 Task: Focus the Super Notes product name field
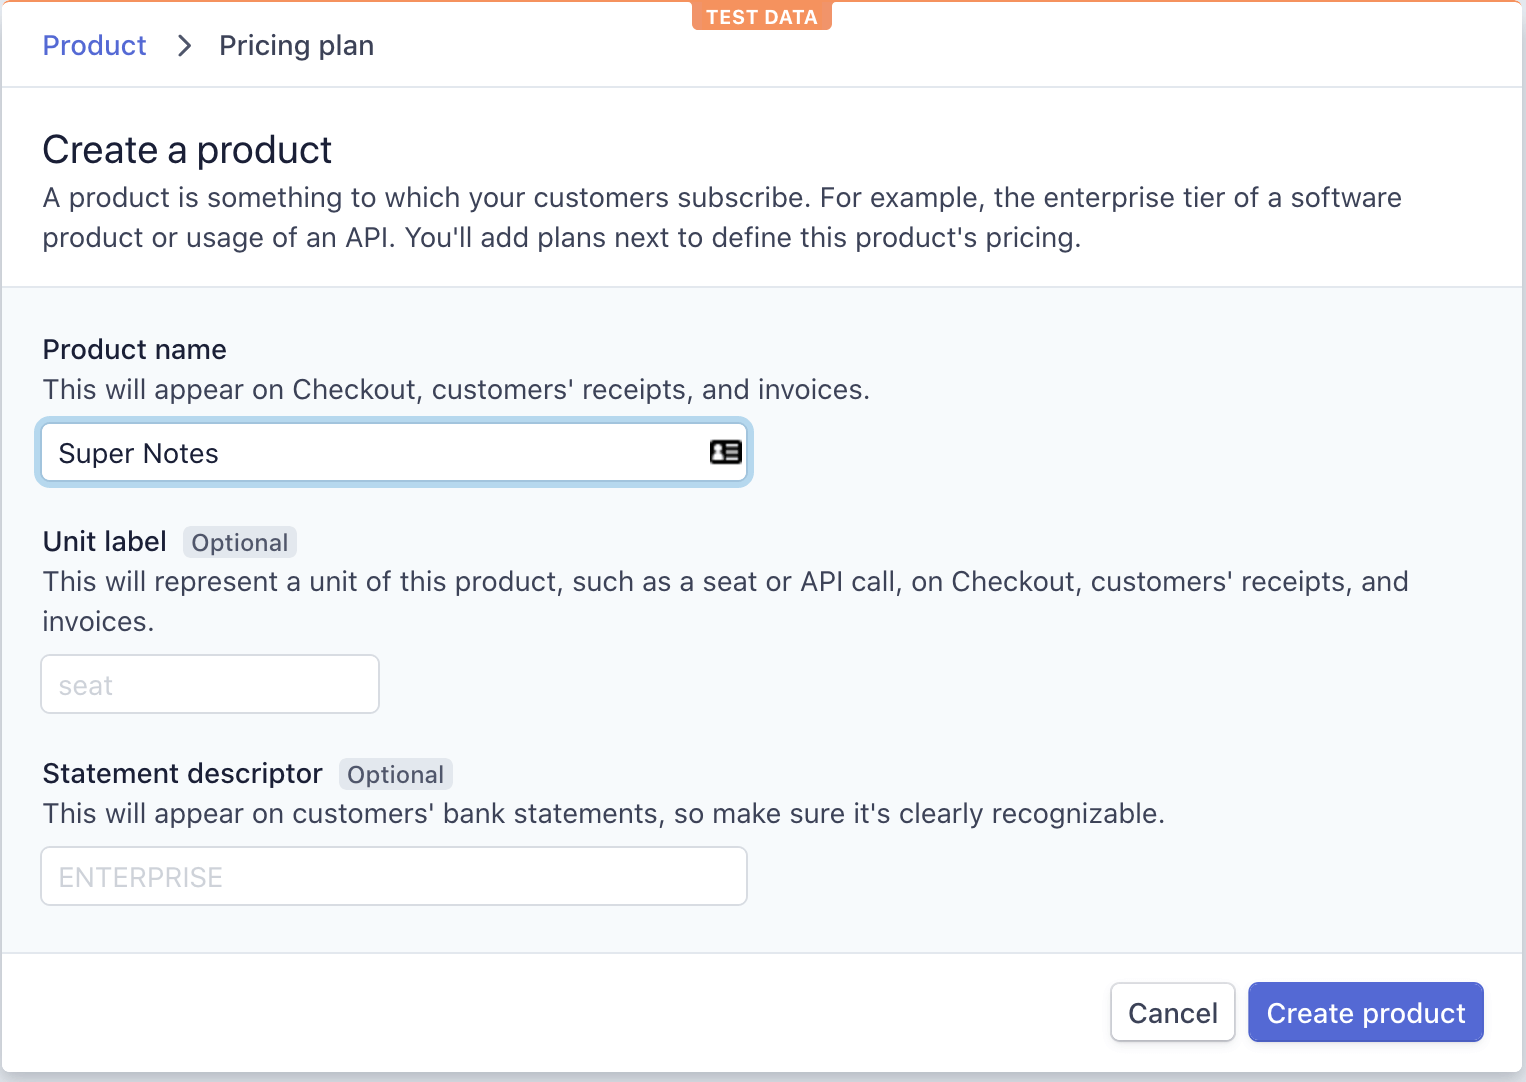[394, 453]
